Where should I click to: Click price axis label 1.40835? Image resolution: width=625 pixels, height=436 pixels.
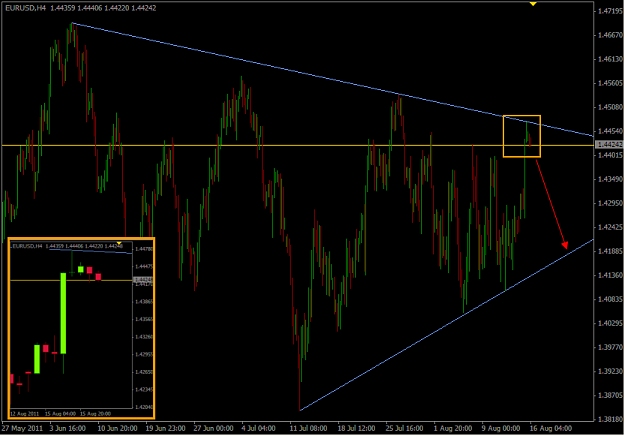tap(610, 299)
